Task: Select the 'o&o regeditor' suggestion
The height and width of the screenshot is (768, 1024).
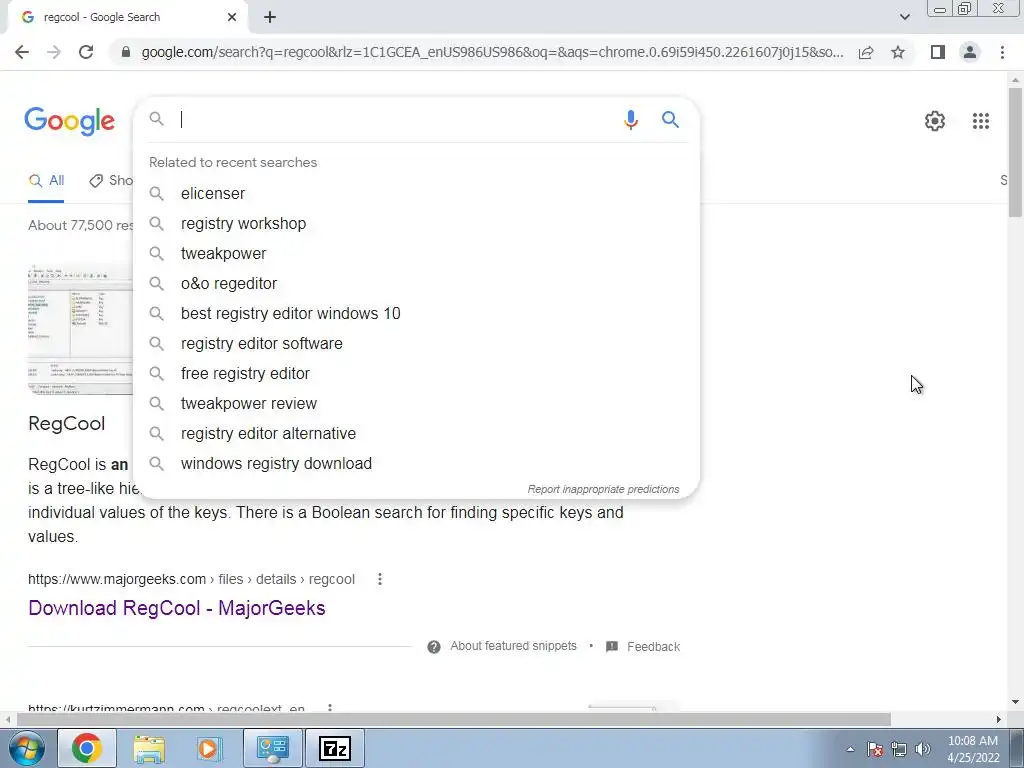Action: (416, 283)
